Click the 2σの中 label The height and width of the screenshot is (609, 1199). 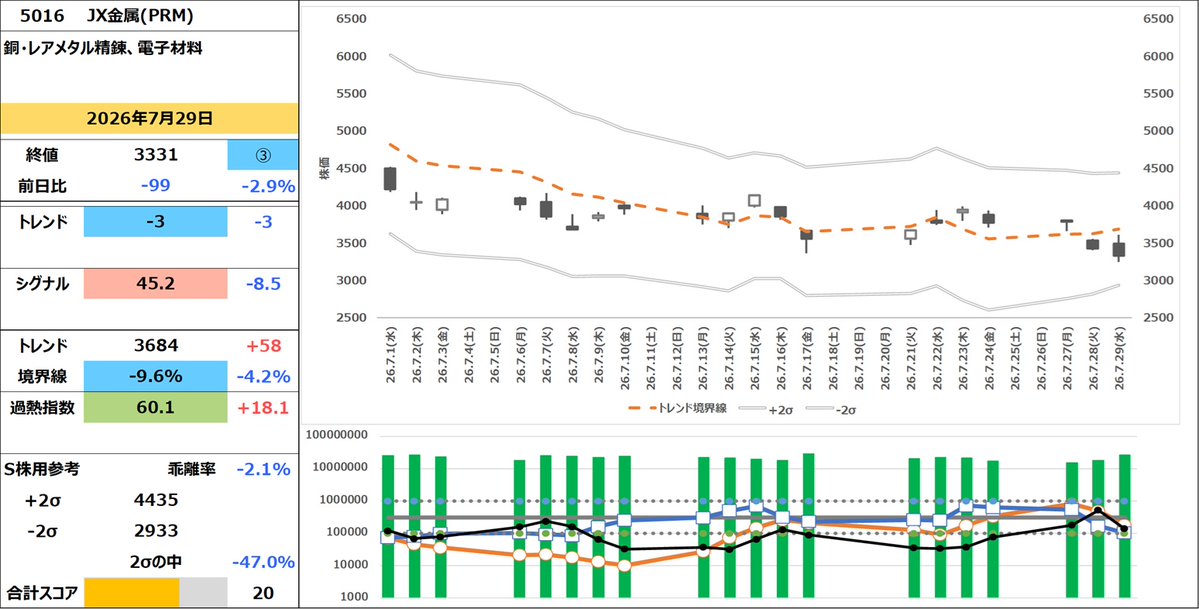155,562
